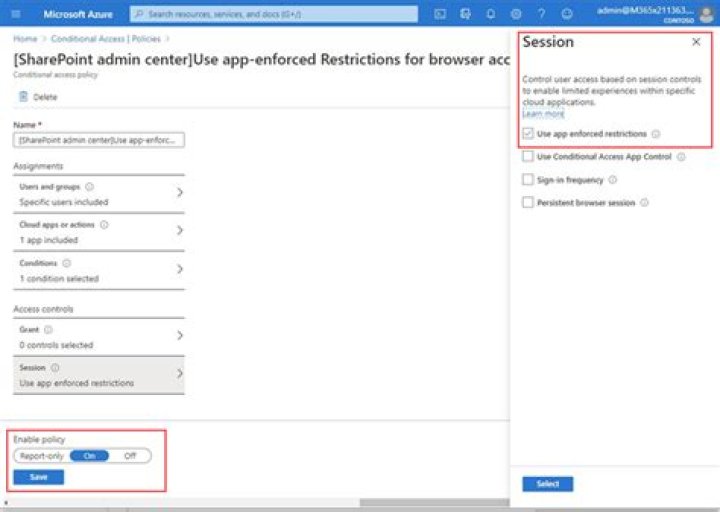
Task: Set Enable policy to Report-only
Action: point(42,456)
